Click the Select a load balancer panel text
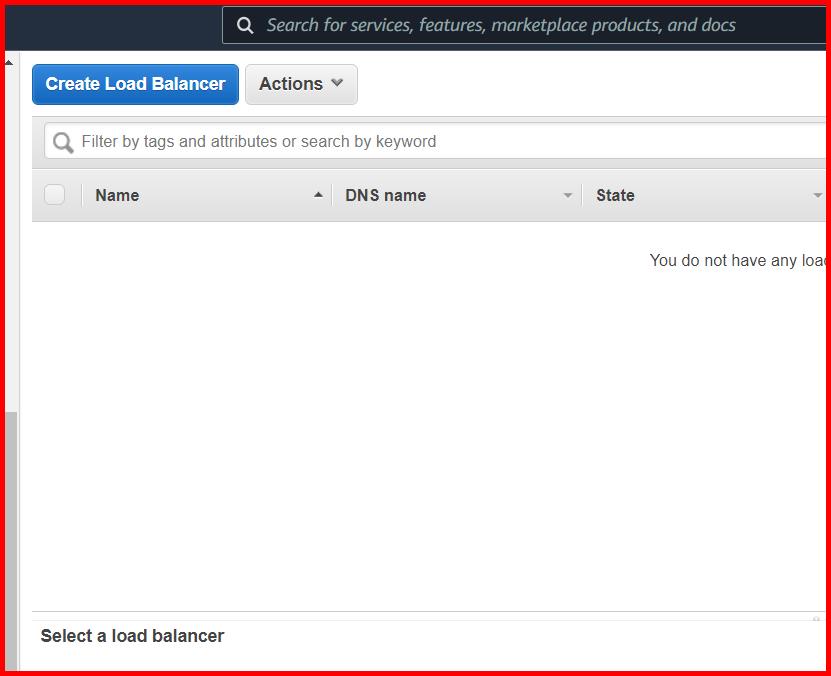This screenshot has height=676, width=831. pos(131,635)
